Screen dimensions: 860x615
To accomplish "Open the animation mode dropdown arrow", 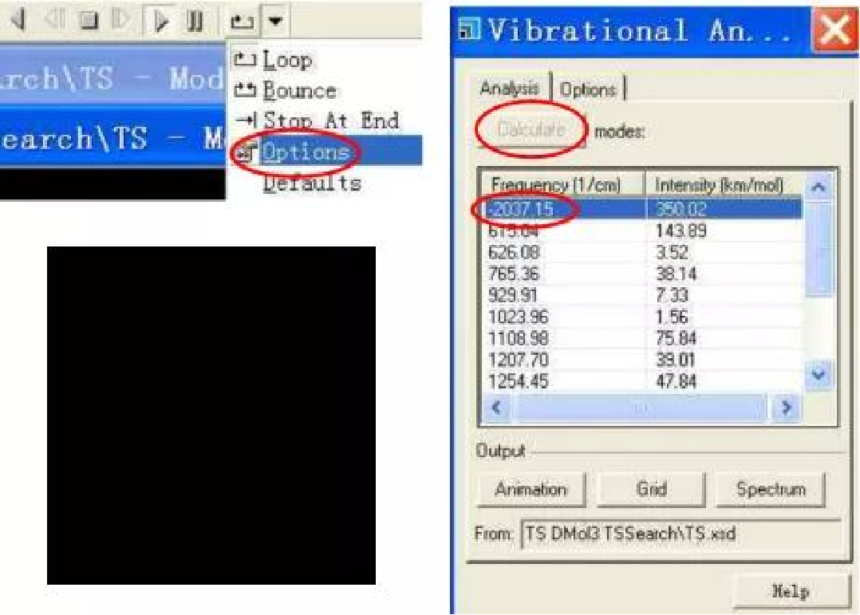I will pyautogui.click(x=275, y=21).
